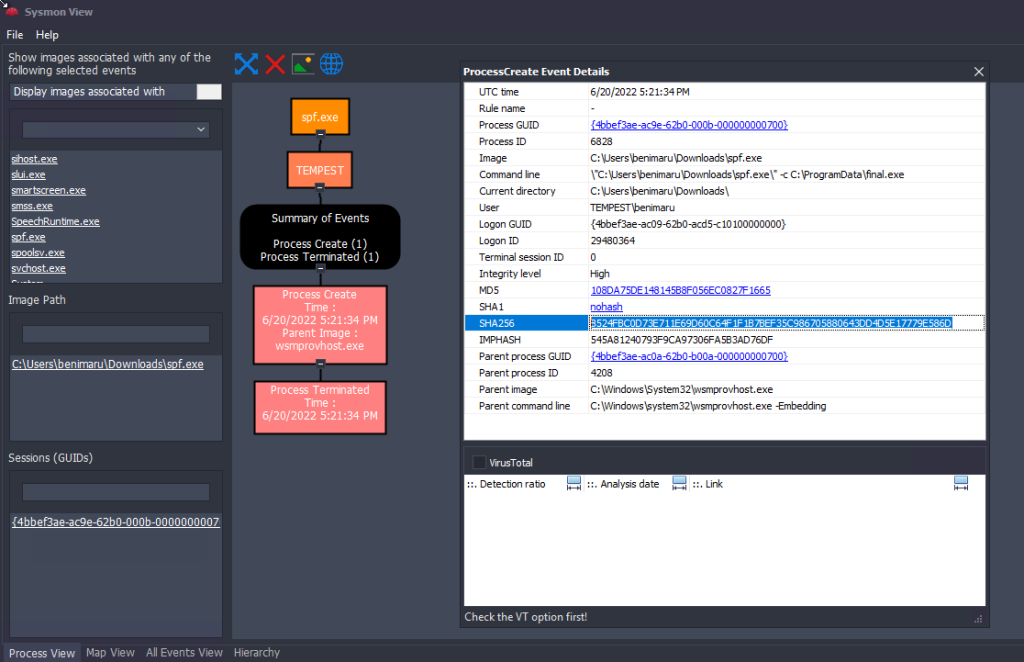Viewport: 1024px width, 662px height.
Task: Collapse the Summary of Events node
Action: pyautogui.click(x=320, y=269)
